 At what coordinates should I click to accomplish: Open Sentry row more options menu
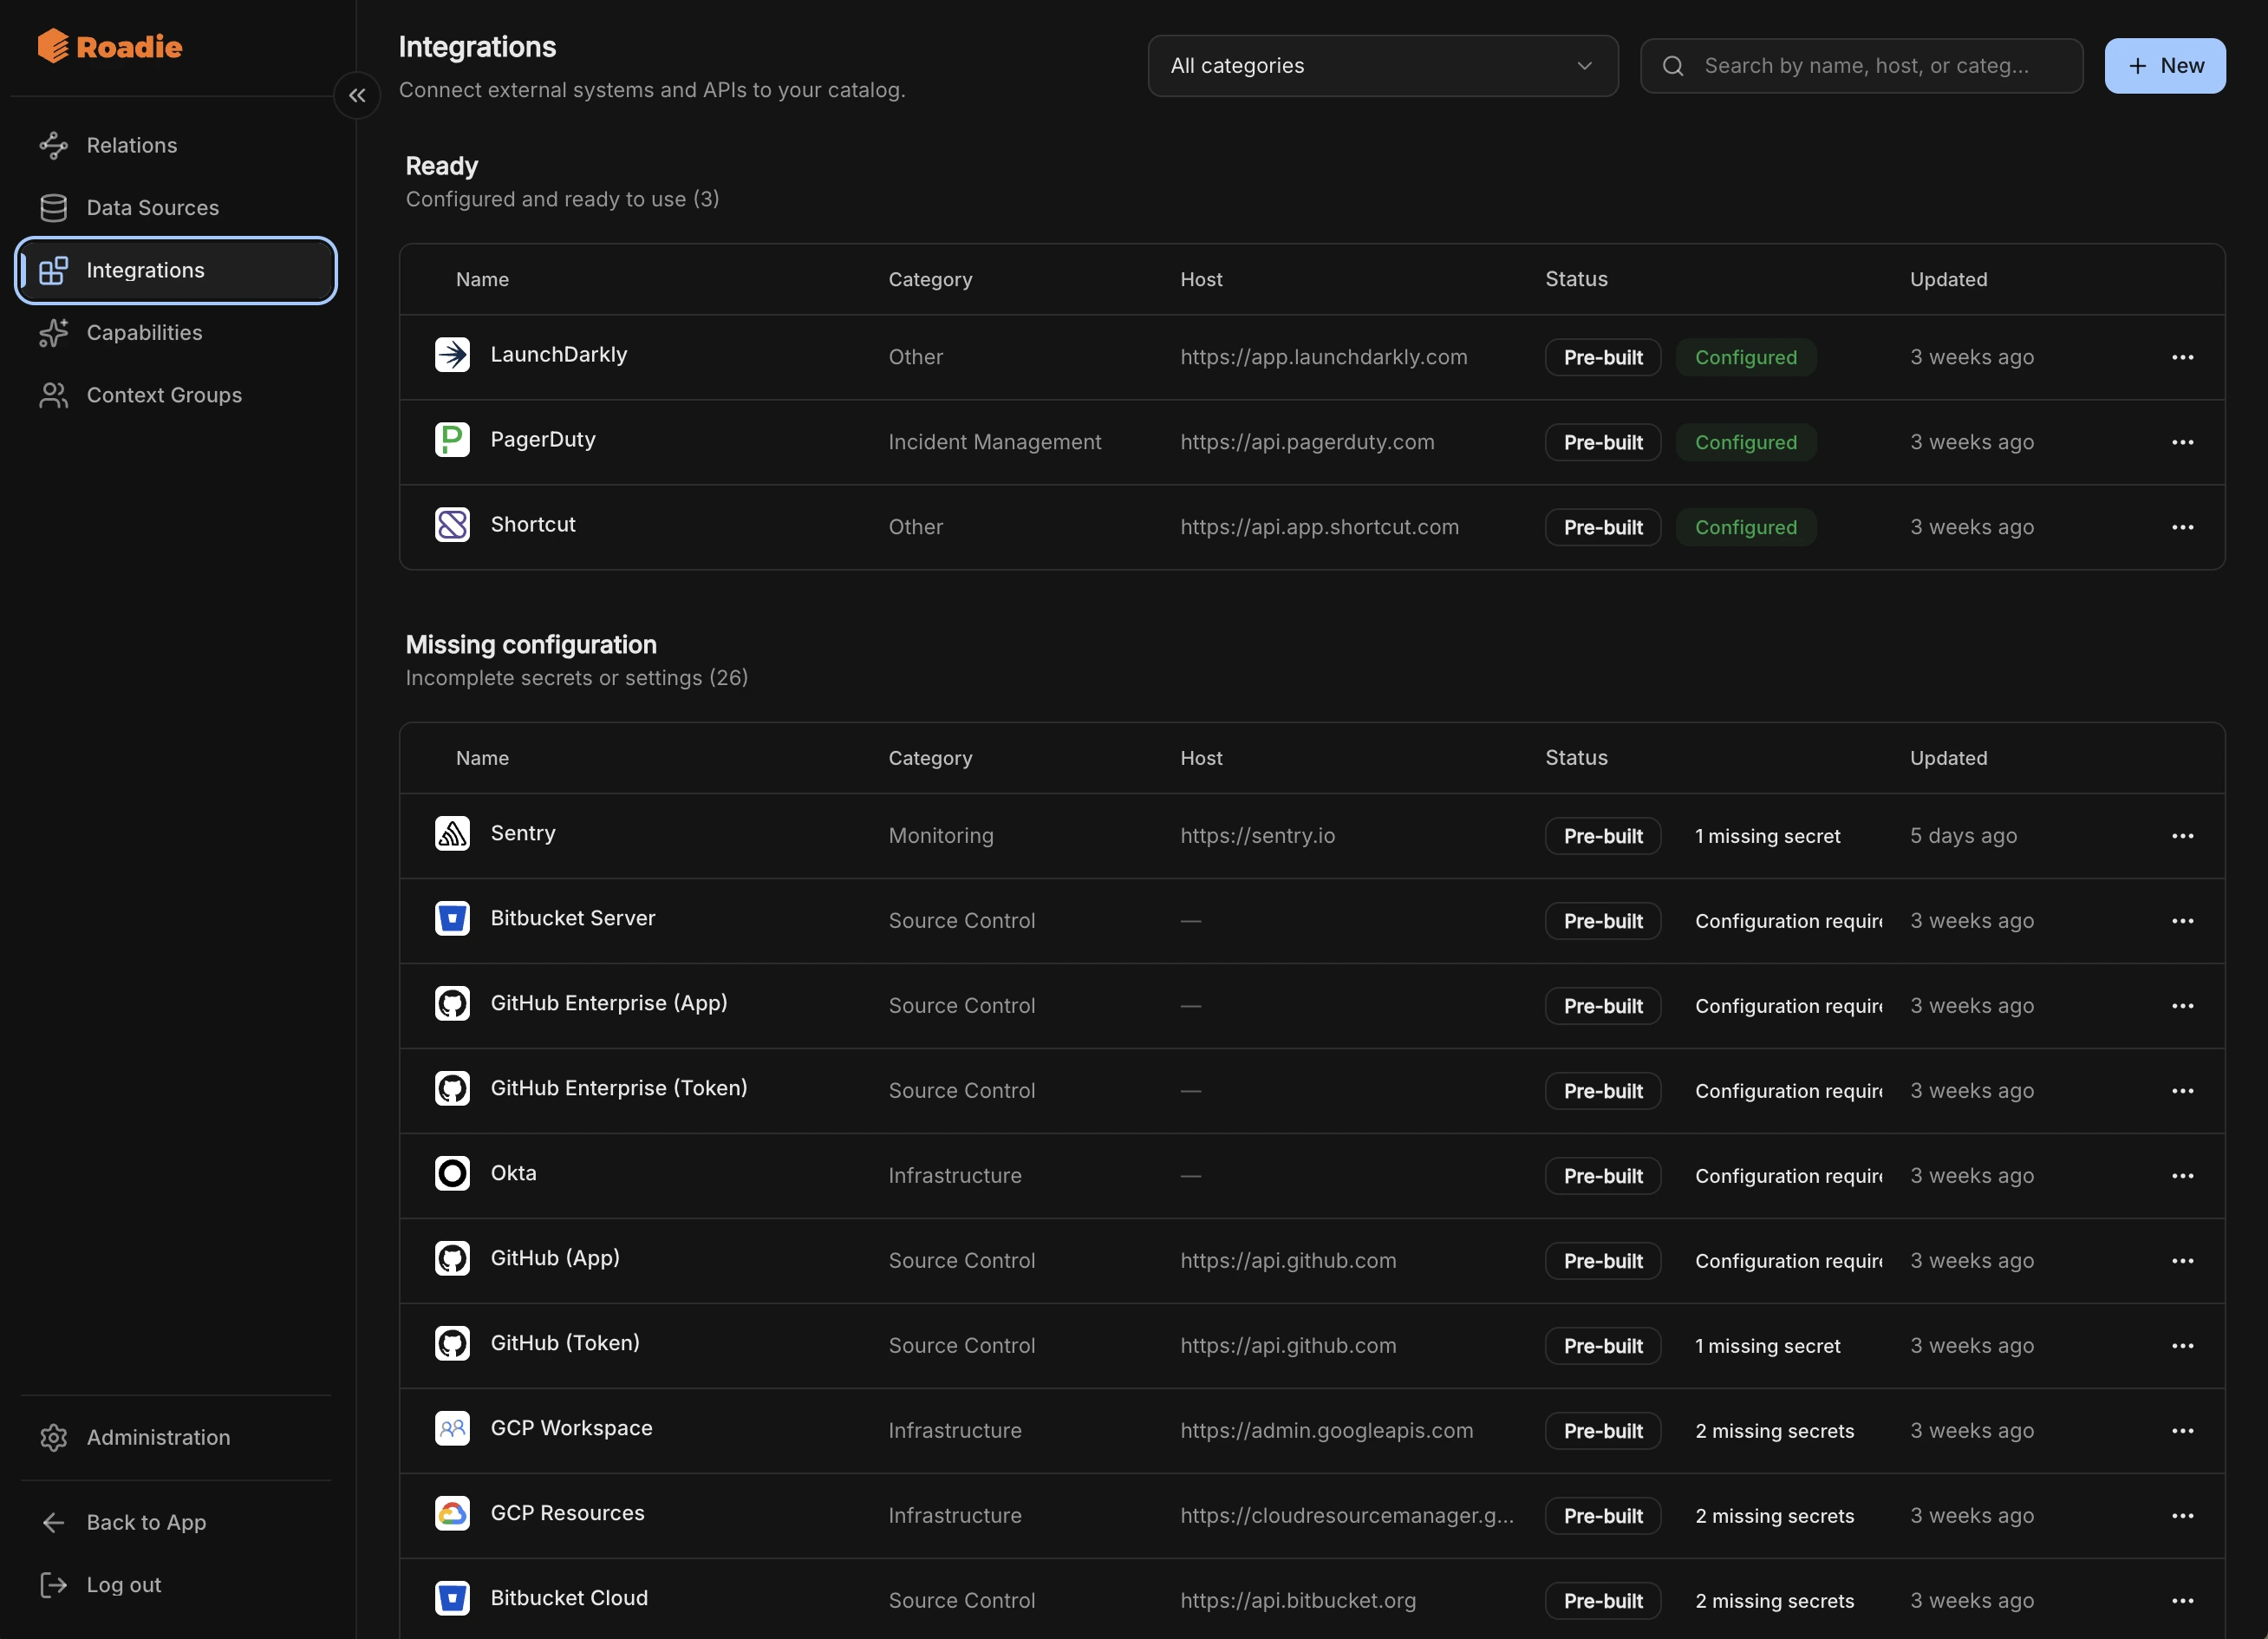(x=2182, y=836)
